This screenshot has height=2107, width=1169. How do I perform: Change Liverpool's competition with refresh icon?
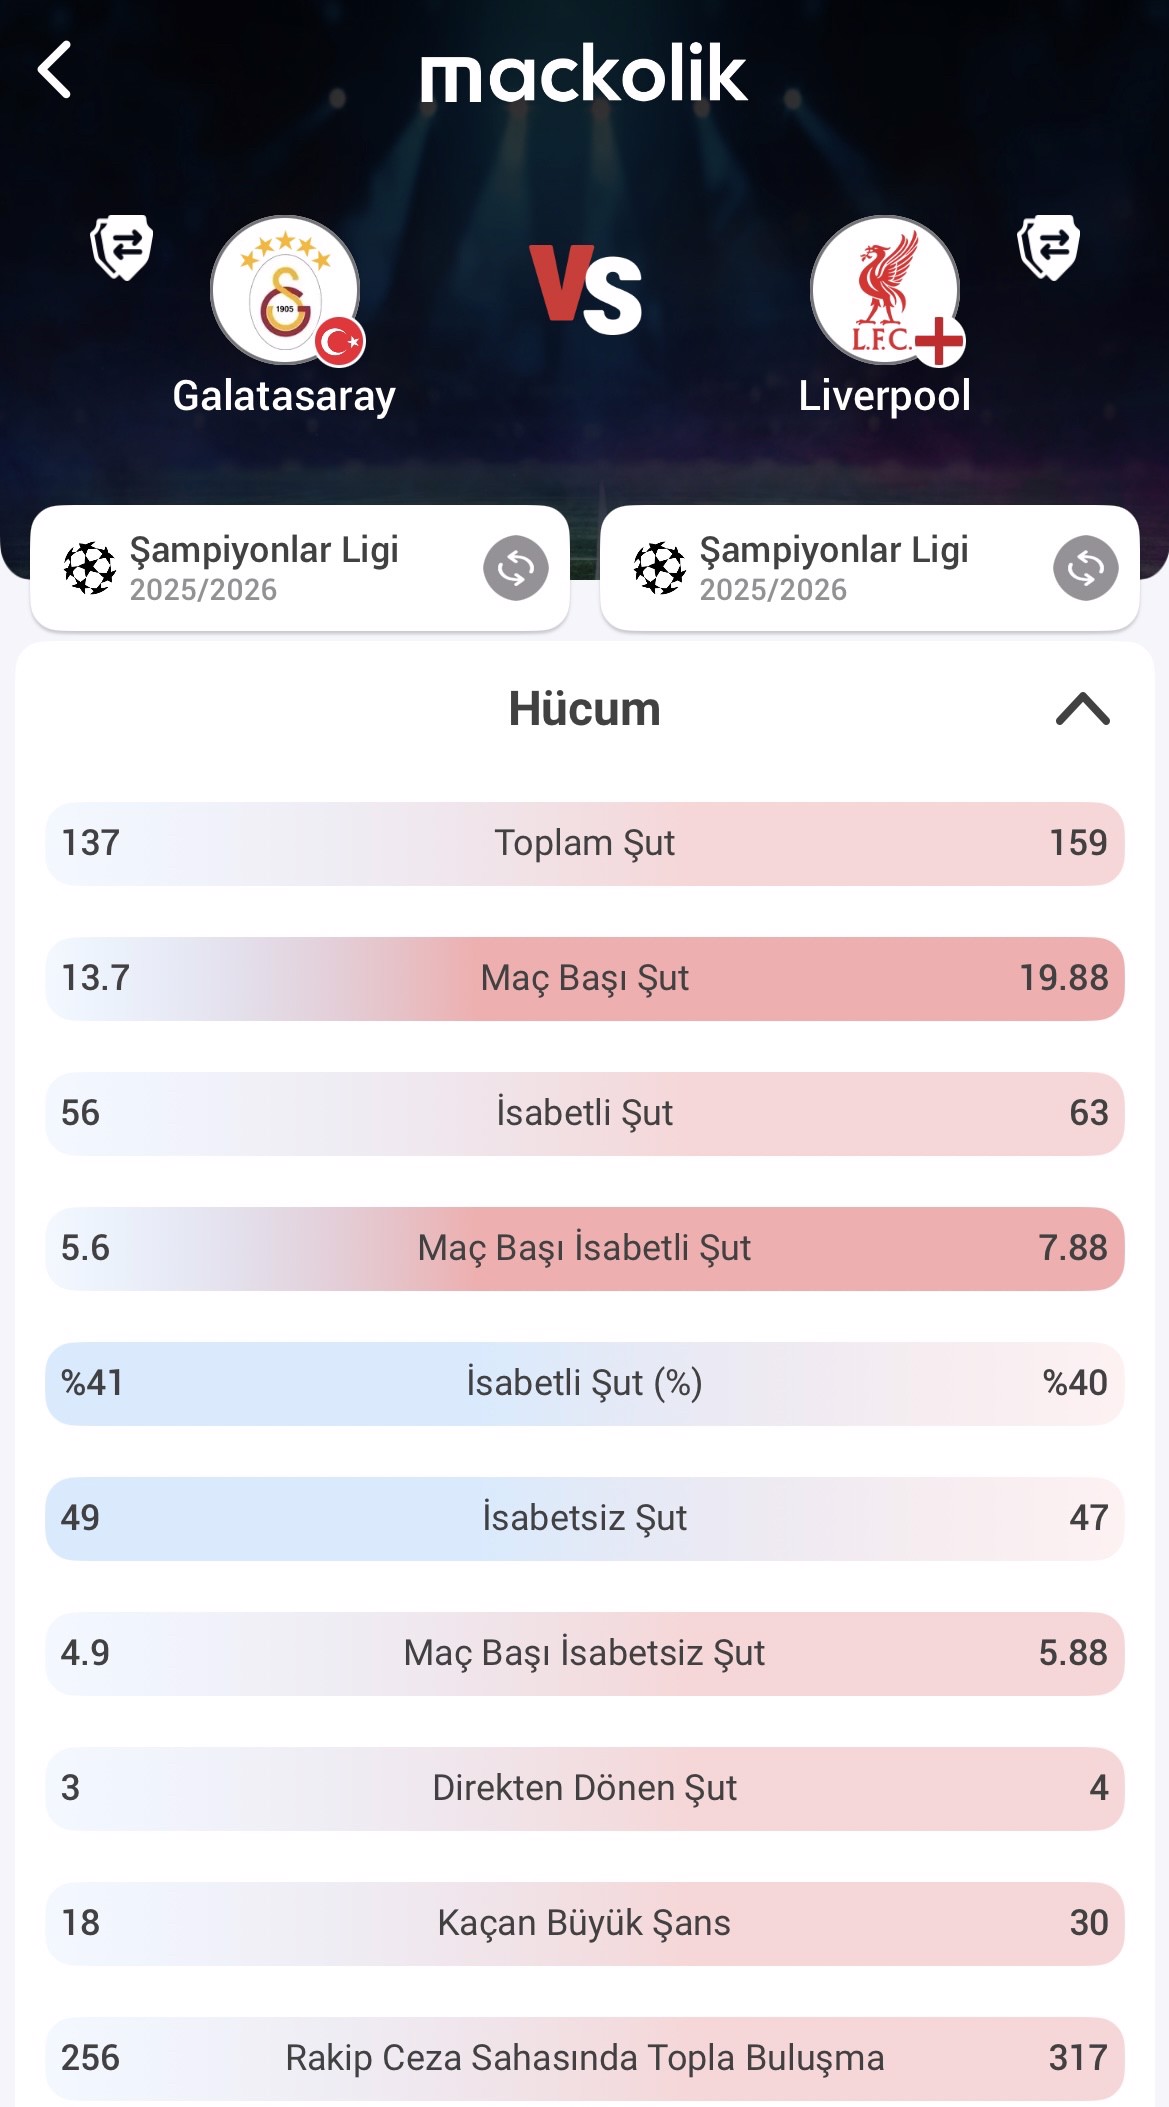click(x=1085, y=568)
